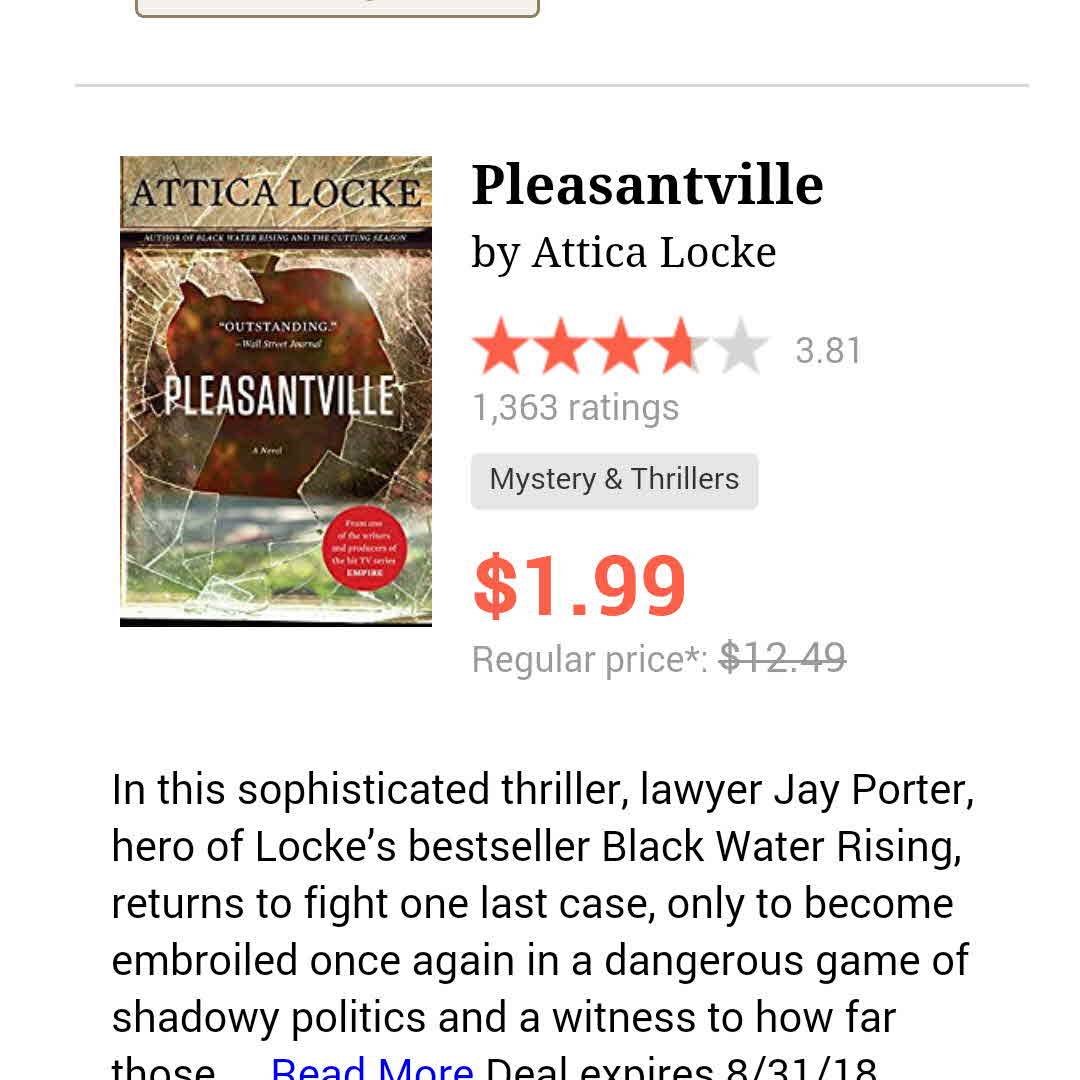This screenshot has width=1080, height=1080.
Task: Click the crossed-out $12.49 regular price
Action: coord(782,658)
